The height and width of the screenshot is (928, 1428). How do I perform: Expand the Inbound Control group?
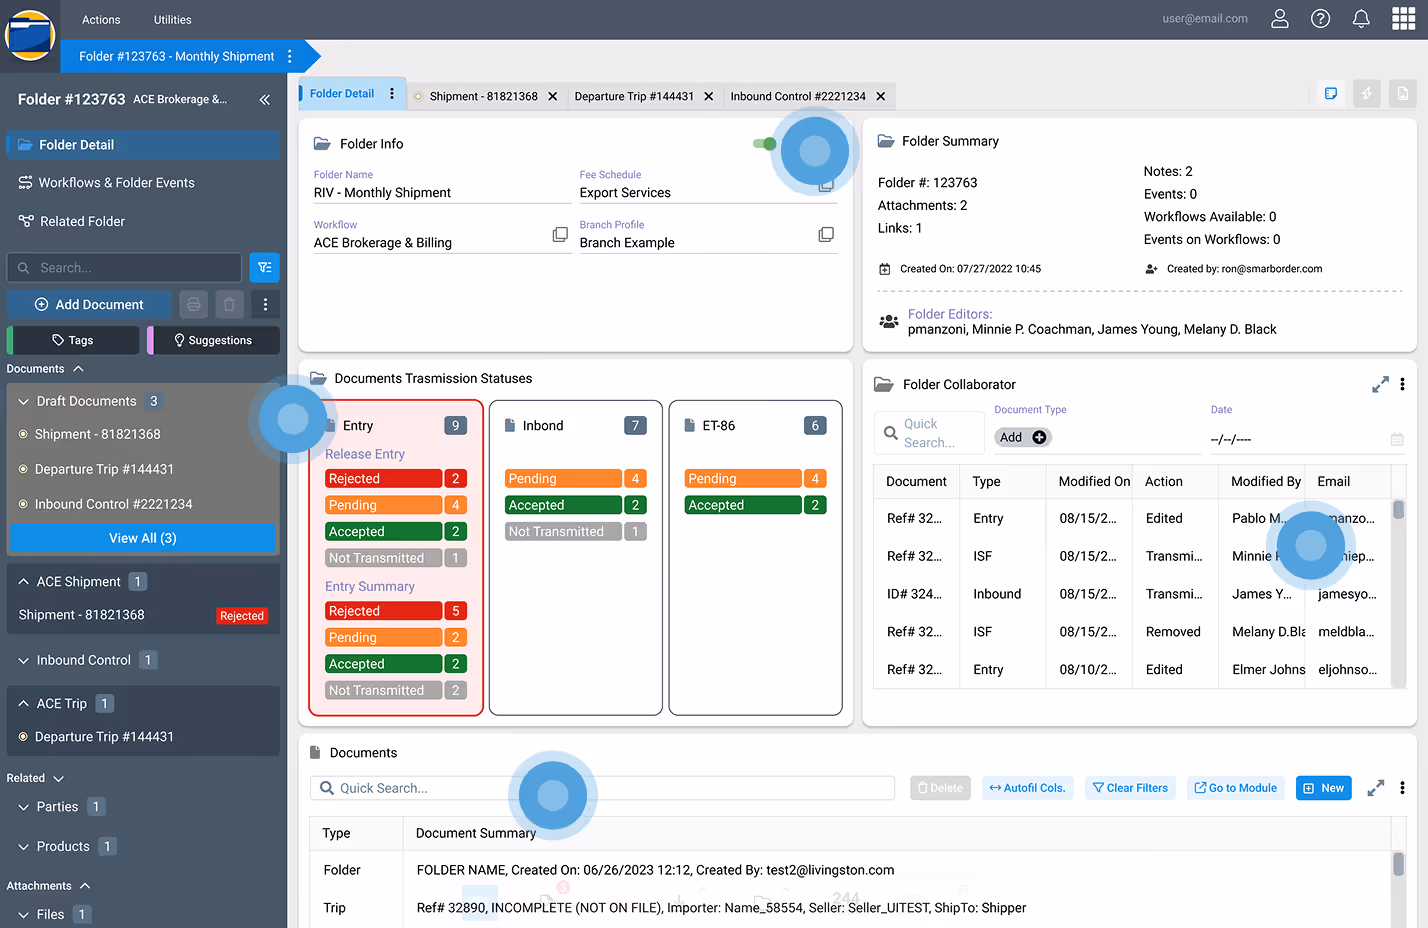[x=23, y=660]
